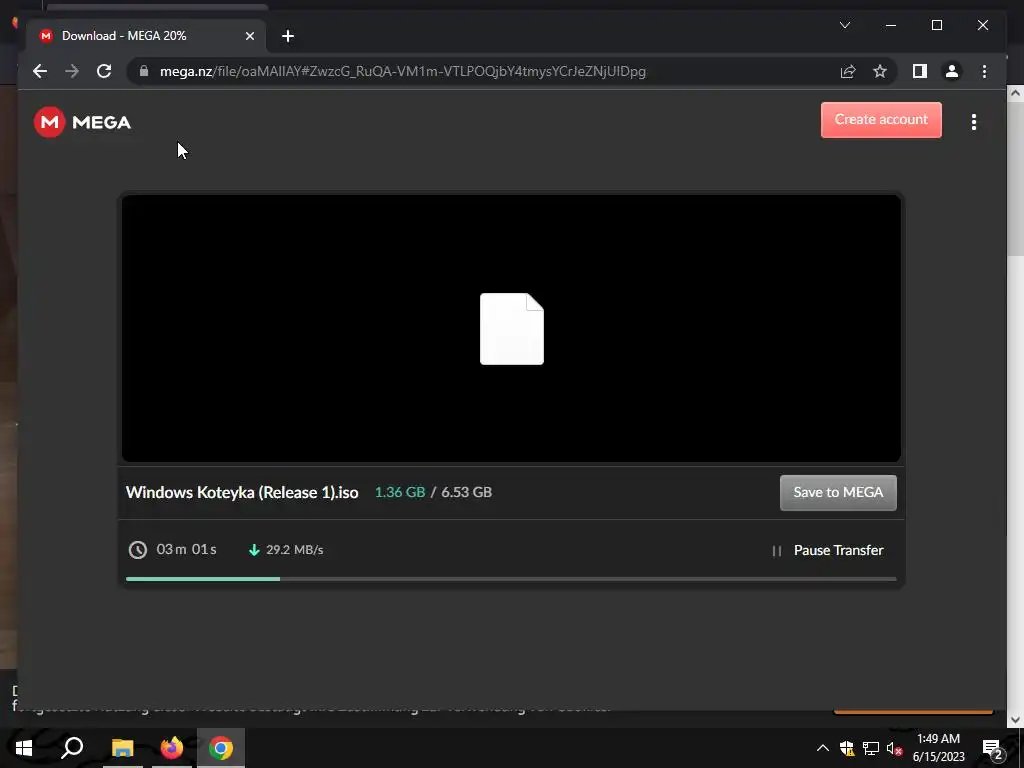Click Chrome icon in taskbar

[x=221, y=748]
